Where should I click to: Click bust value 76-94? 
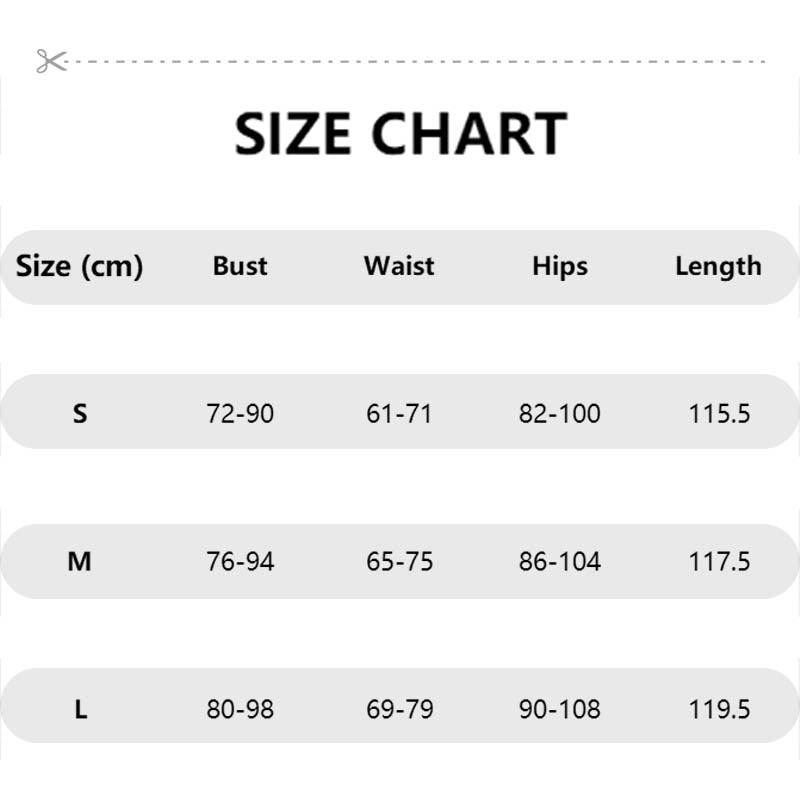pyautogui.click(x=240, y=562)
